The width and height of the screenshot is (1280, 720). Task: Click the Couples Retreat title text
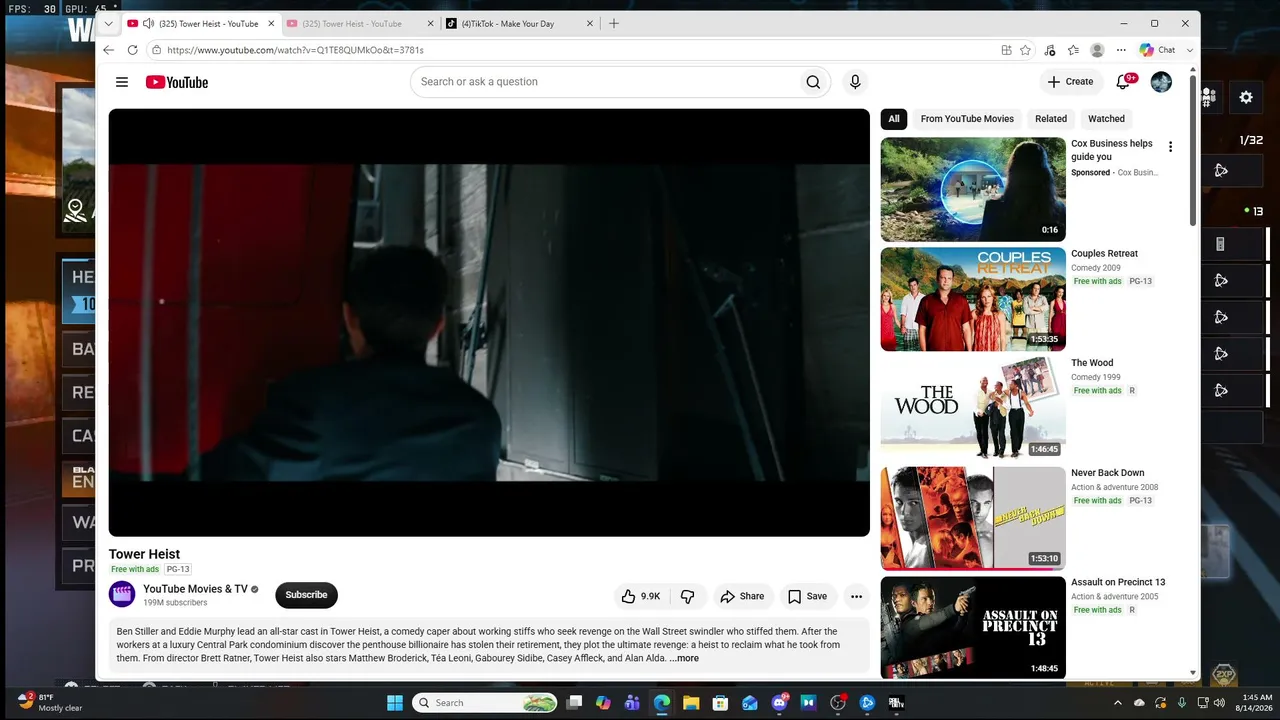pos(1104,254)
